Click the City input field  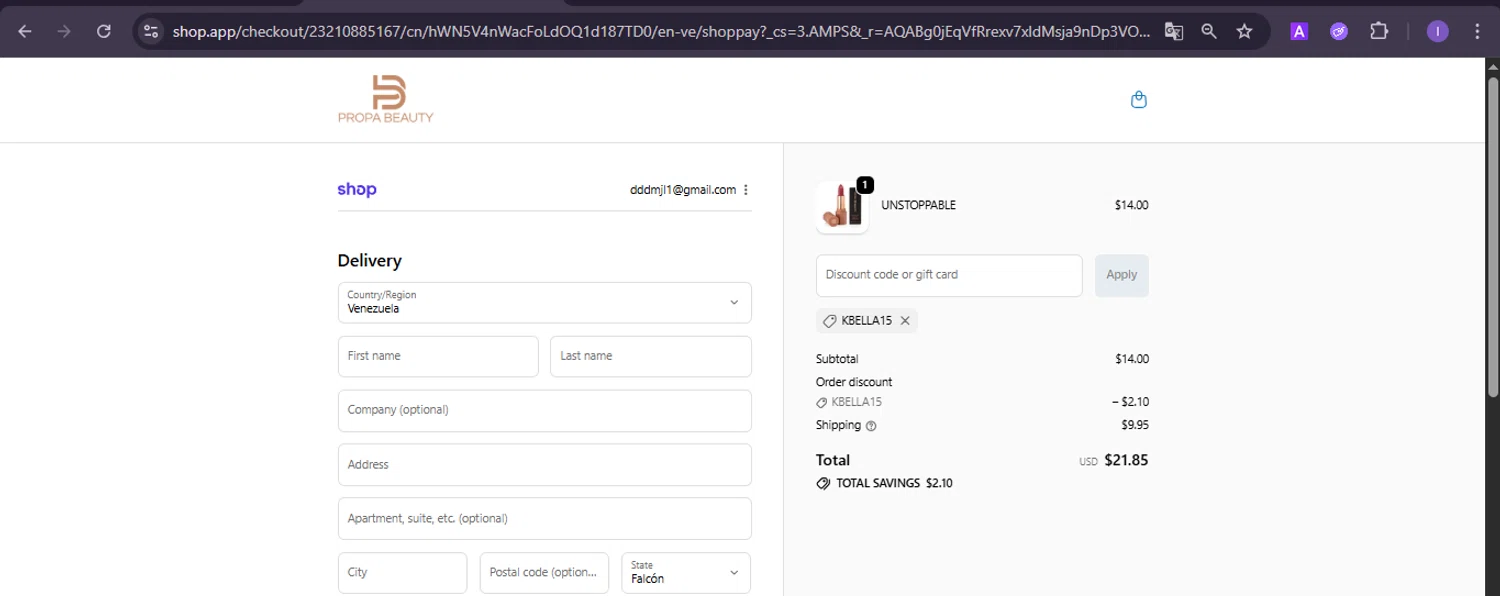pos(402,572)
